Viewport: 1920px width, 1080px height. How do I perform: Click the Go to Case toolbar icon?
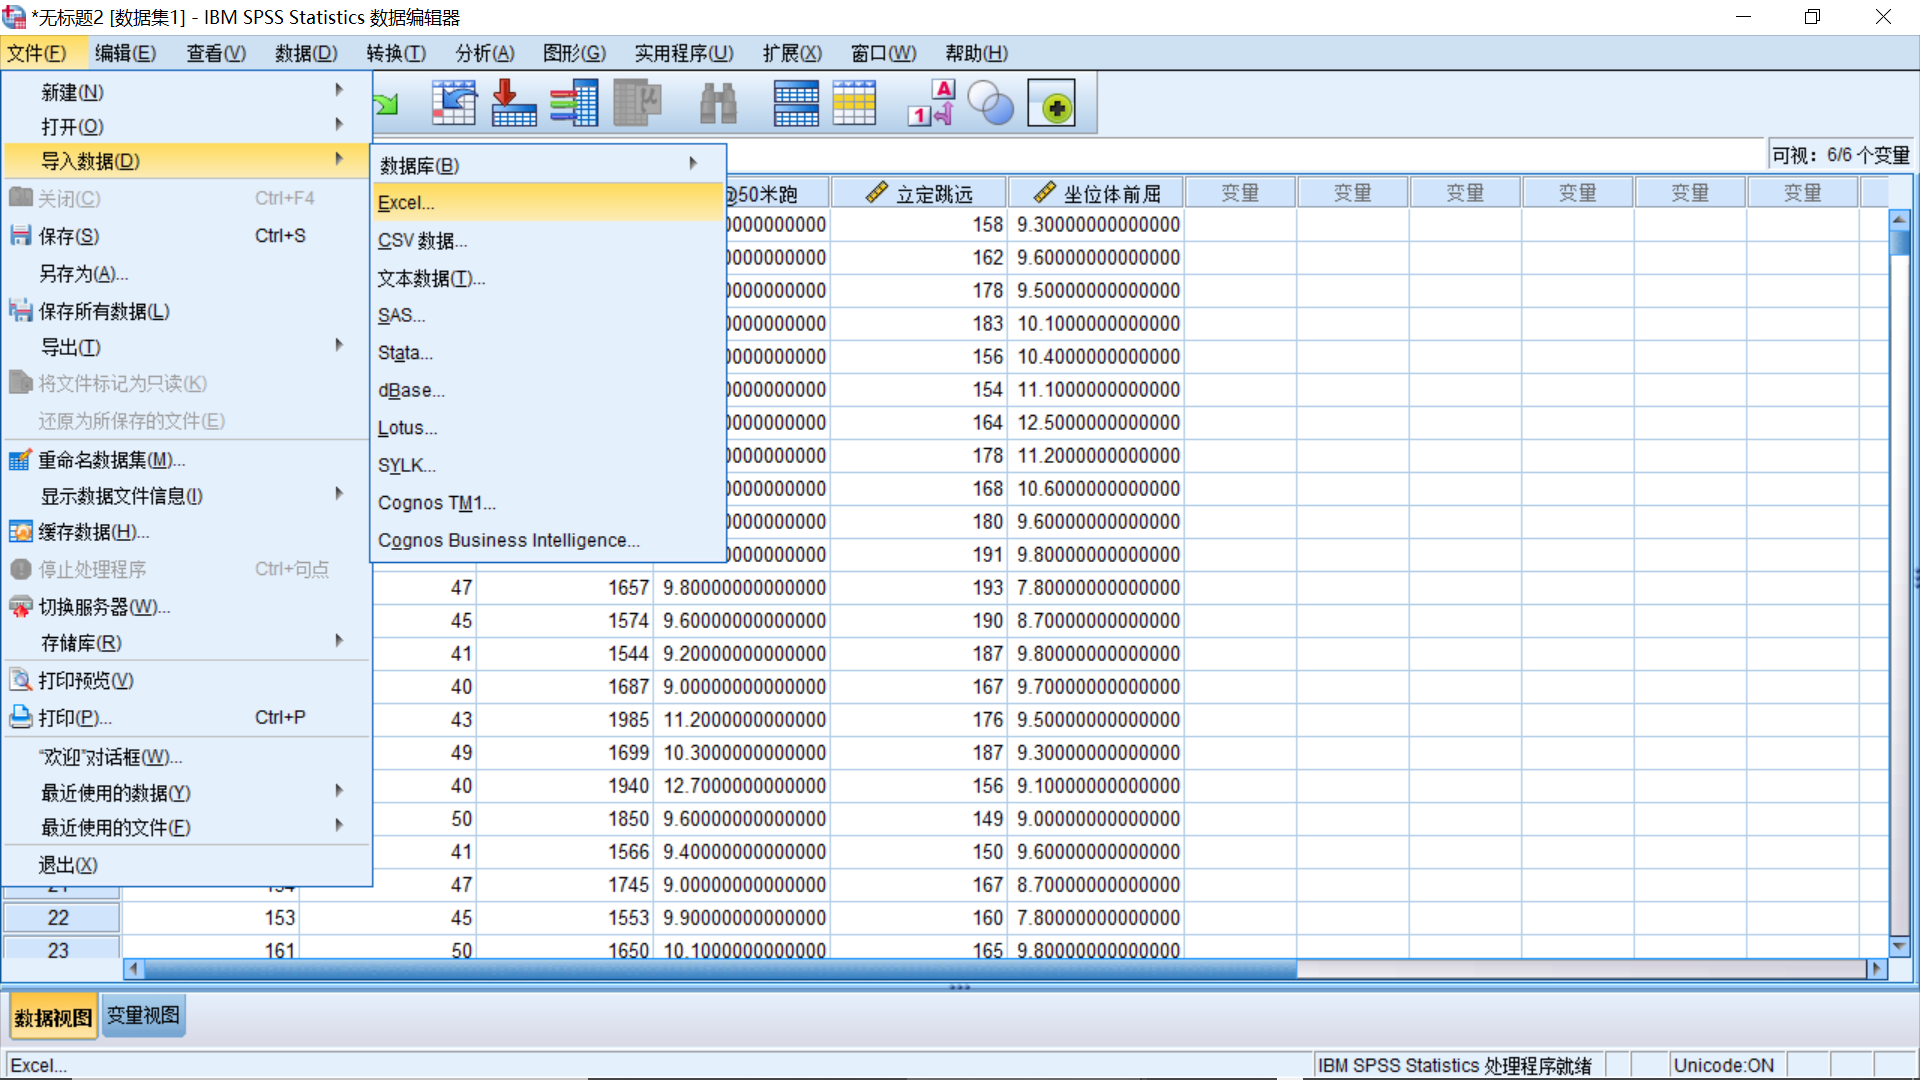tap(454, 103)
